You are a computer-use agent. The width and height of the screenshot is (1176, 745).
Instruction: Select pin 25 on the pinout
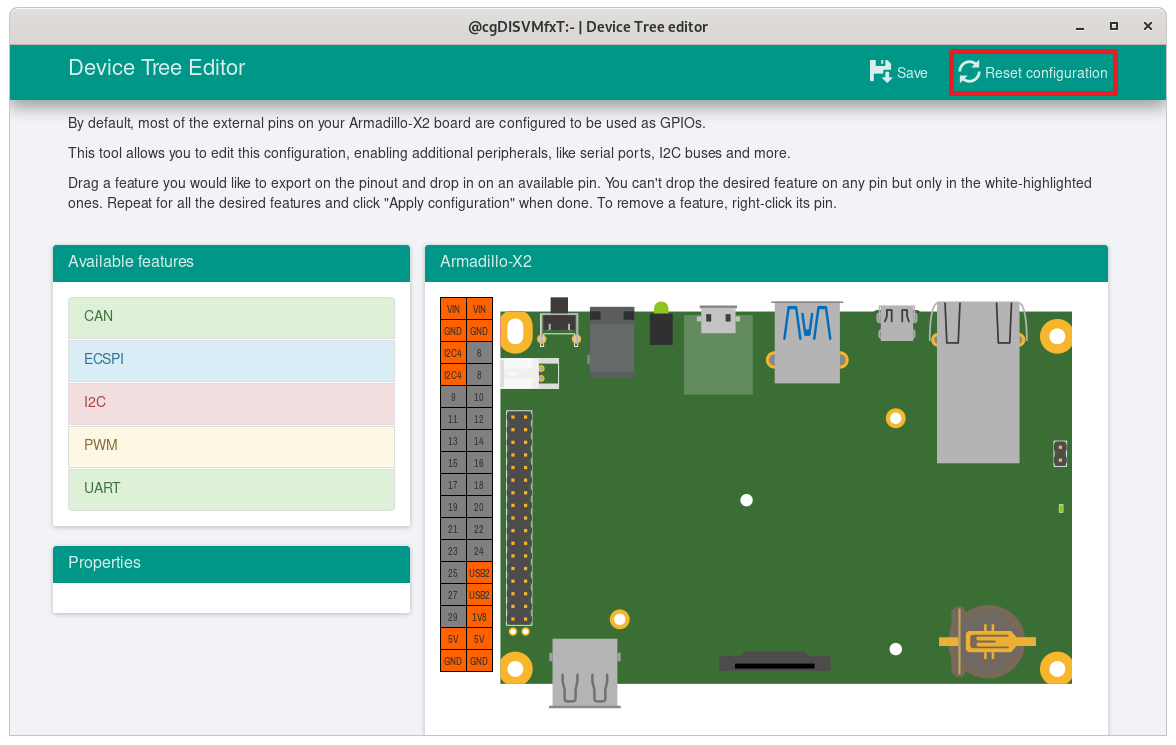click(453, 573)
